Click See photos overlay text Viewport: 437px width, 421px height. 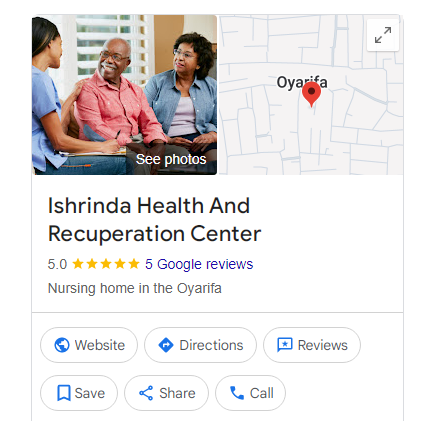click(171, 159)
